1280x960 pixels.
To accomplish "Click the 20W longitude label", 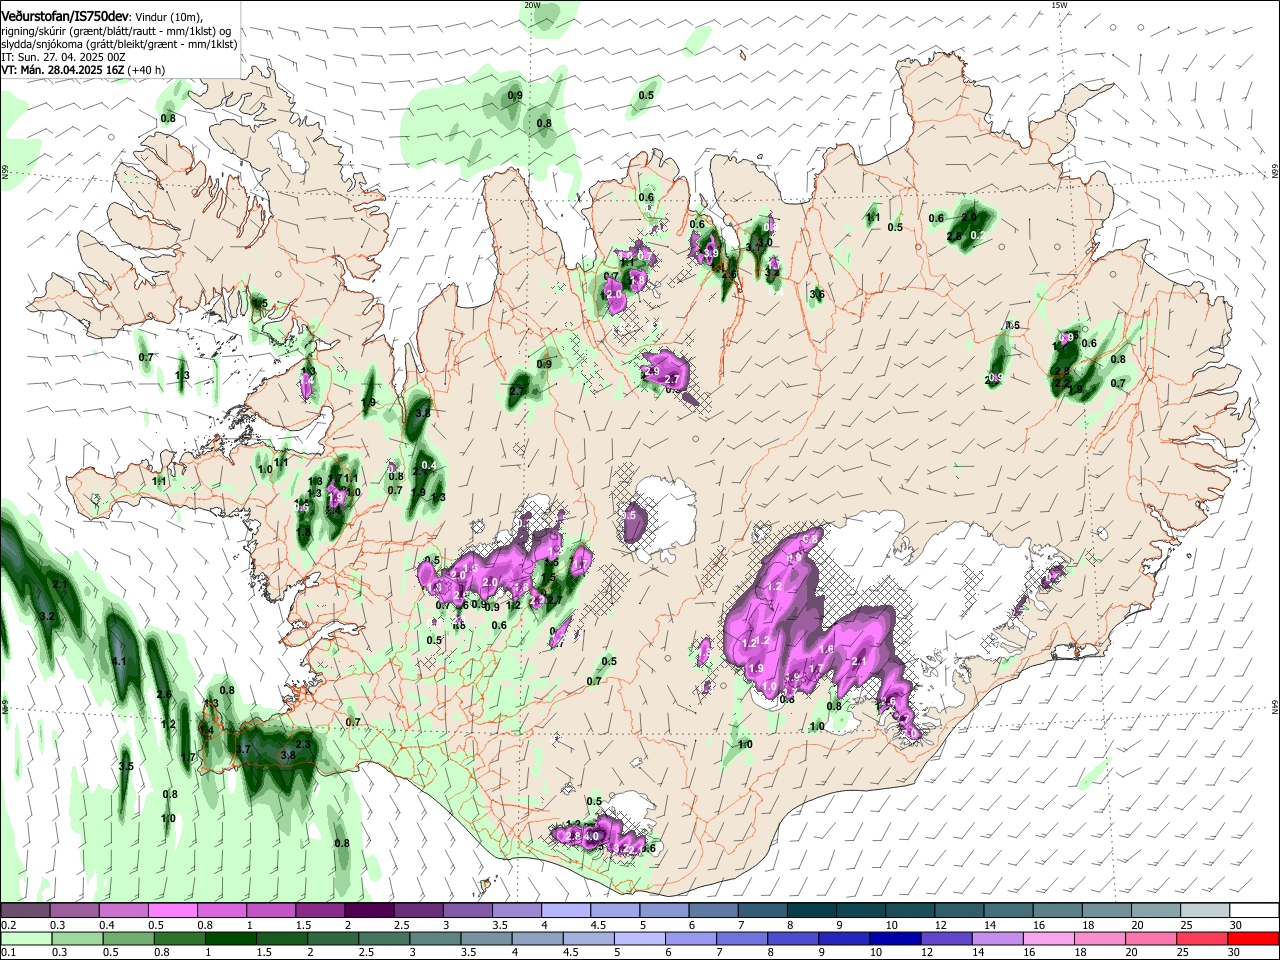I will click(532, 5).
